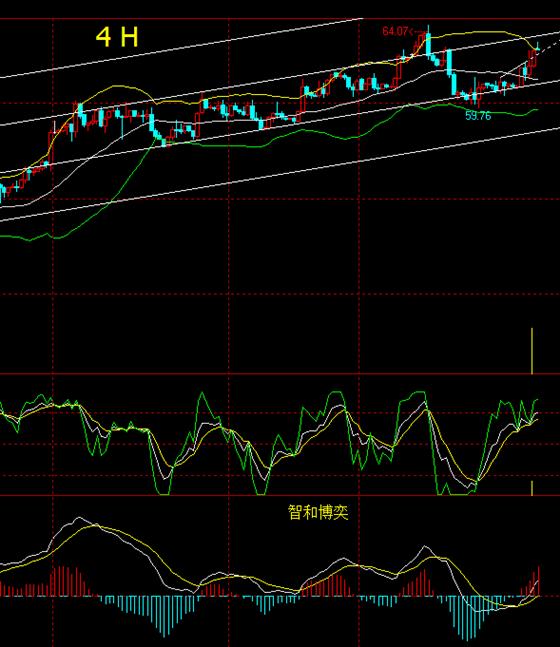
Task: Click the 智和博奕 watermark text
Action: [x=318, y=512]
